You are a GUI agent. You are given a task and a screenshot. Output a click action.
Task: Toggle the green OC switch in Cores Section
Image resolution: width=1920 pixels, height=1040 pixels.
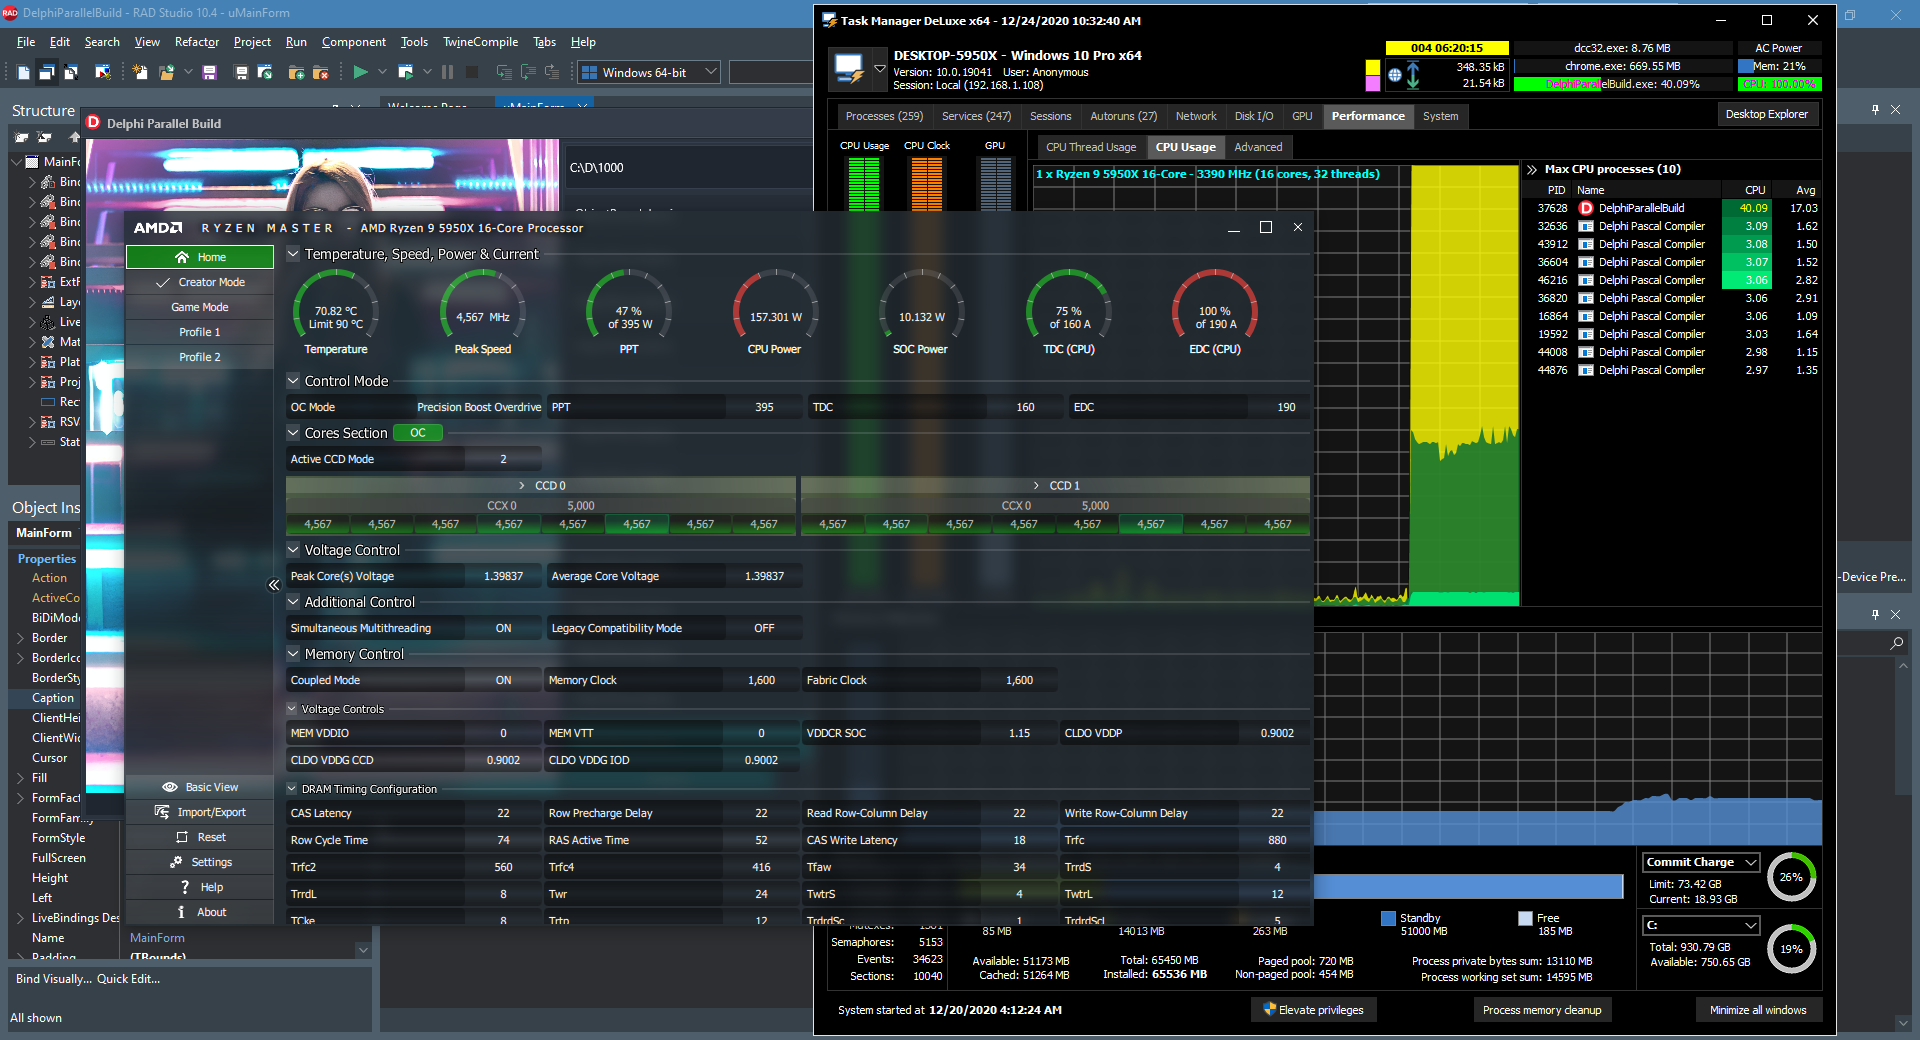coord(418,433)
